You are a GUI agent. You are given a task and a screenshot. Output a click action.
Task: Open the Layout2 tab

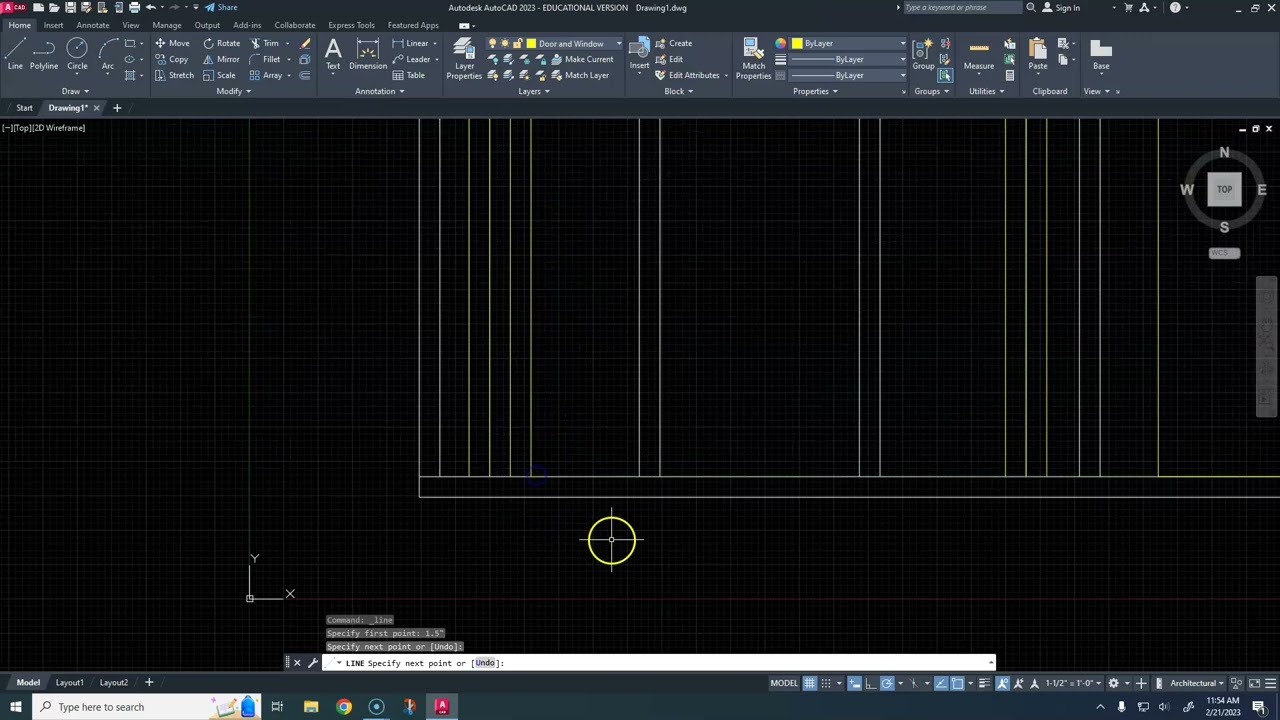coord(113,682)
